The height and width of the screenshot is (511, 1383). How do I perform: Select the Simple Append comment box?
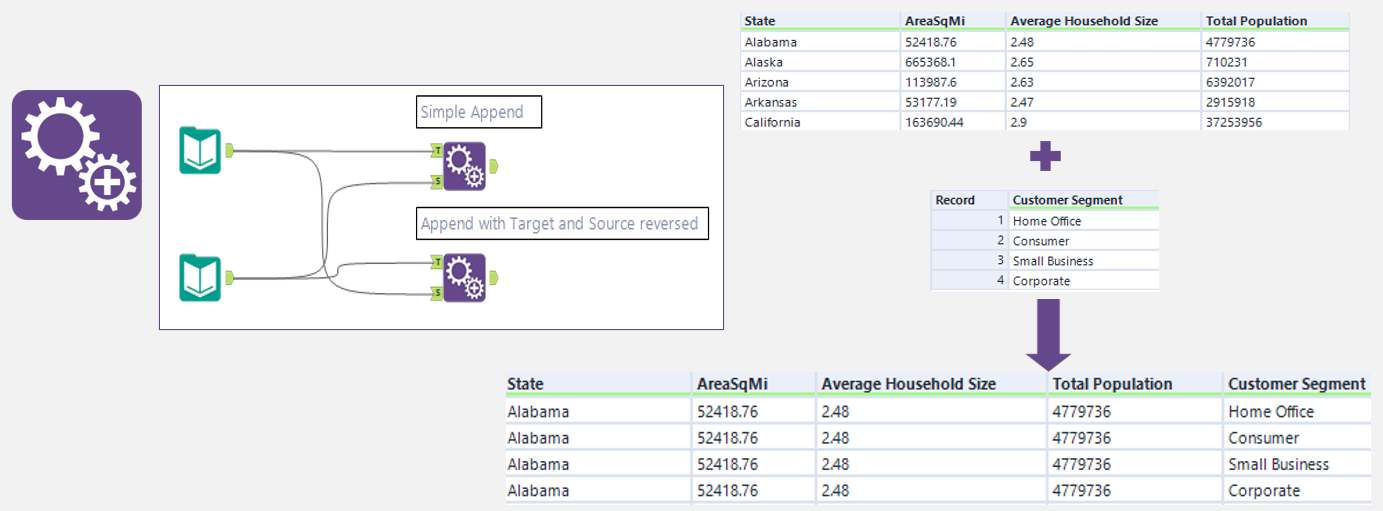coord(478,112)
